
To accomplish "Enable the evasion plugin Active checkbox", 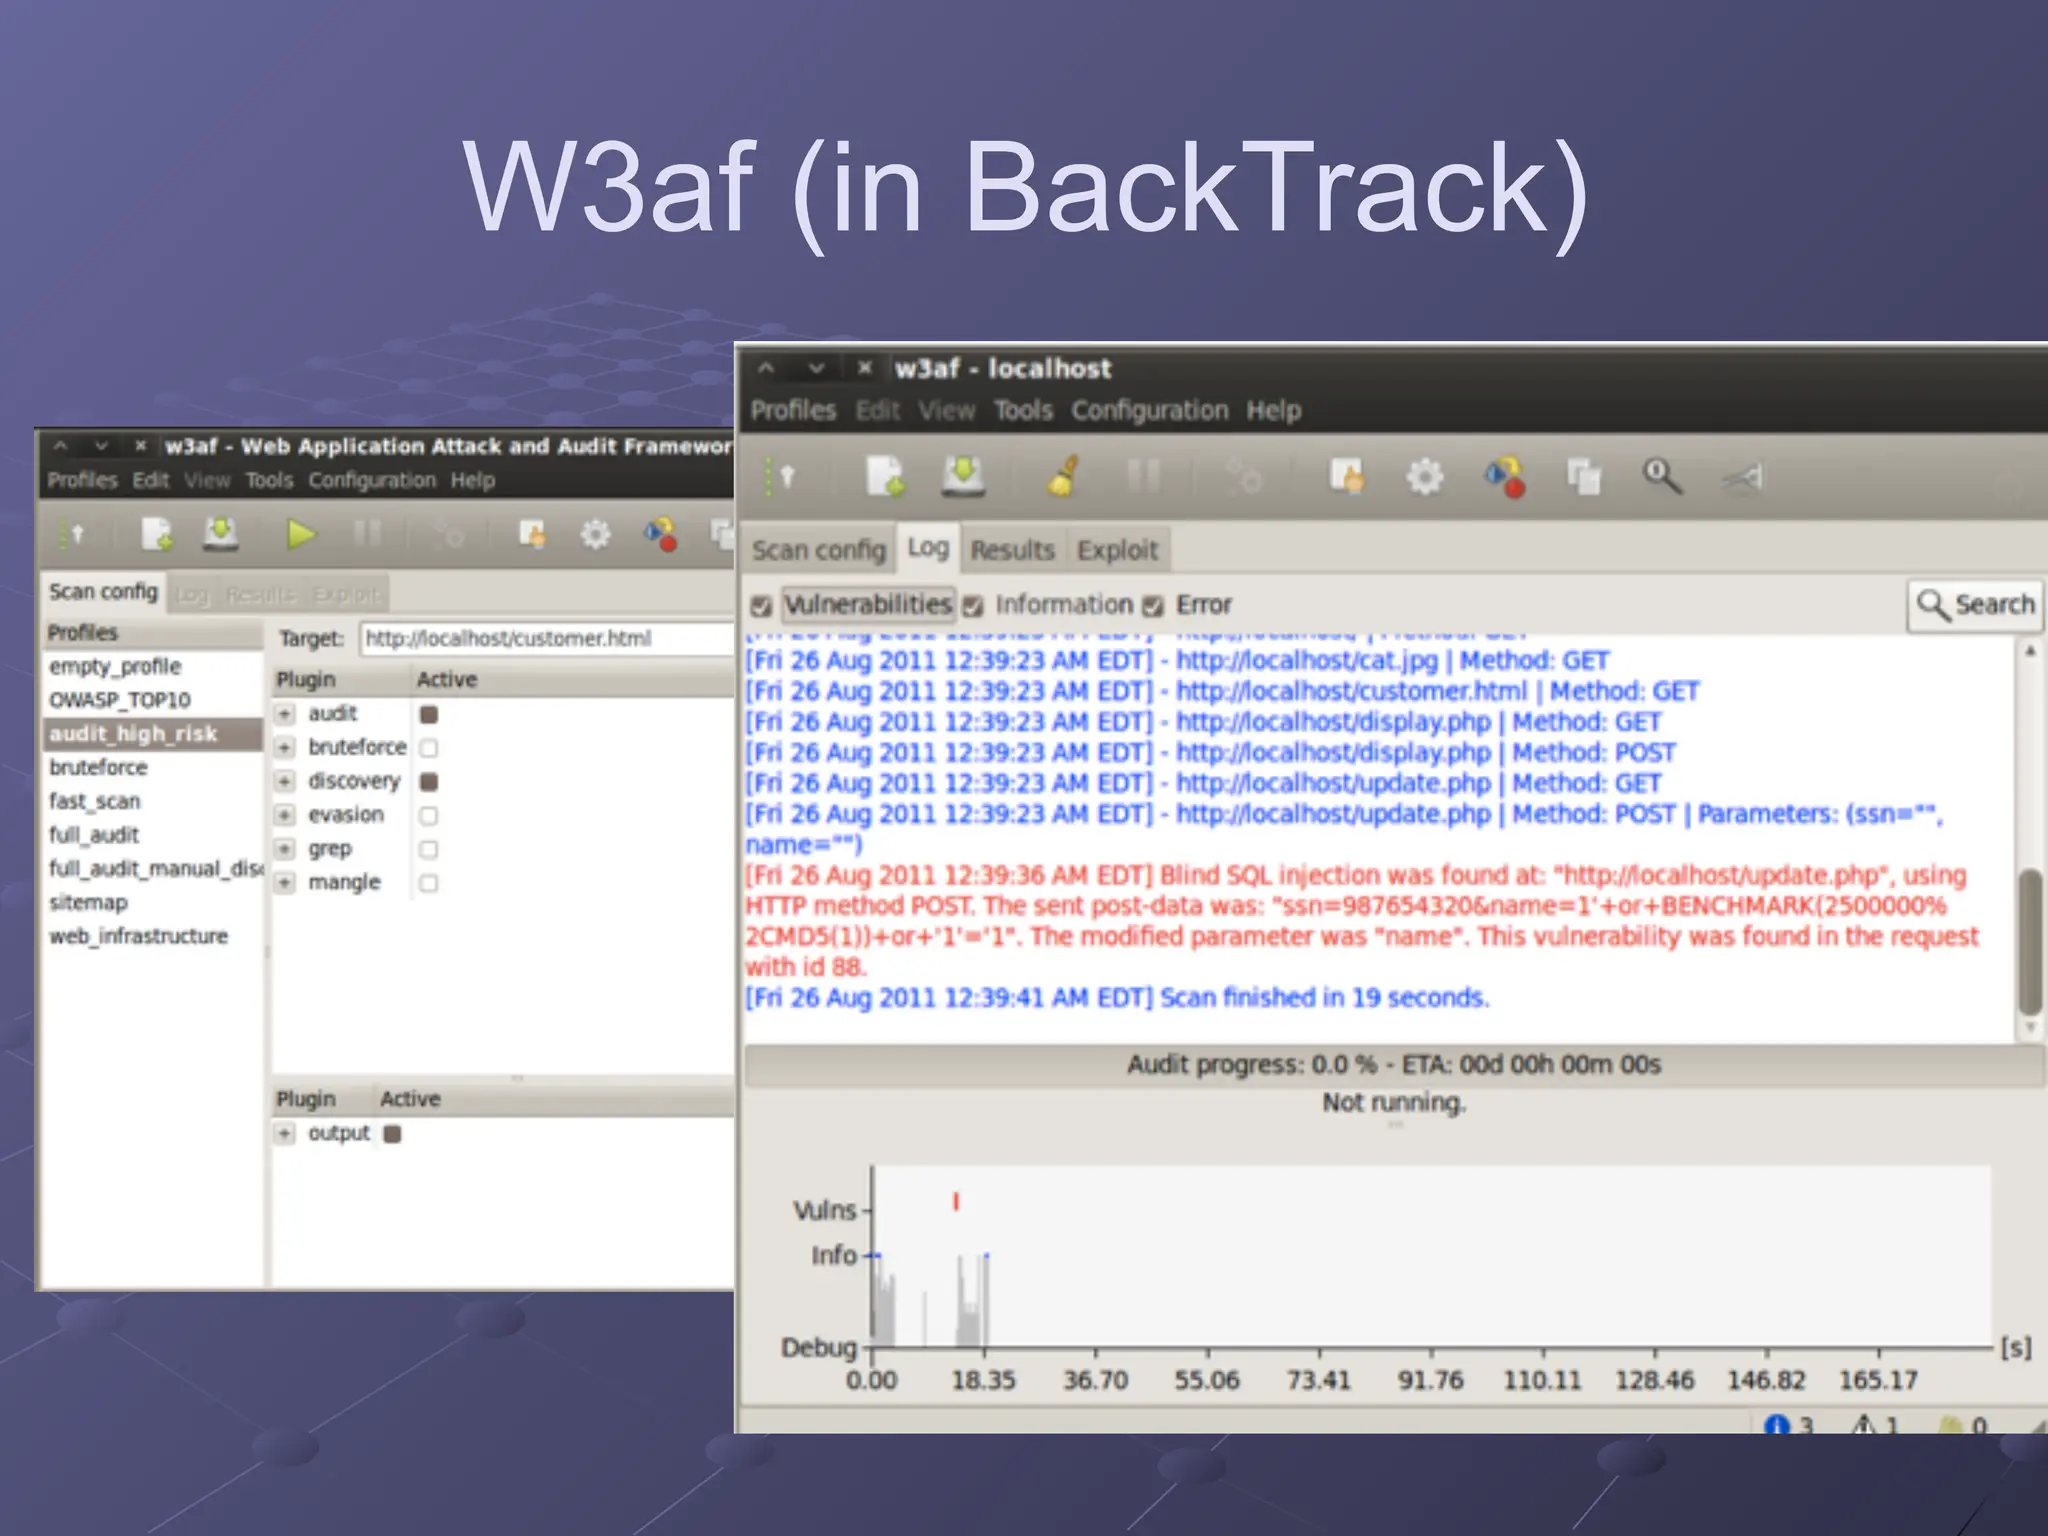I will [x=429, y=815].
